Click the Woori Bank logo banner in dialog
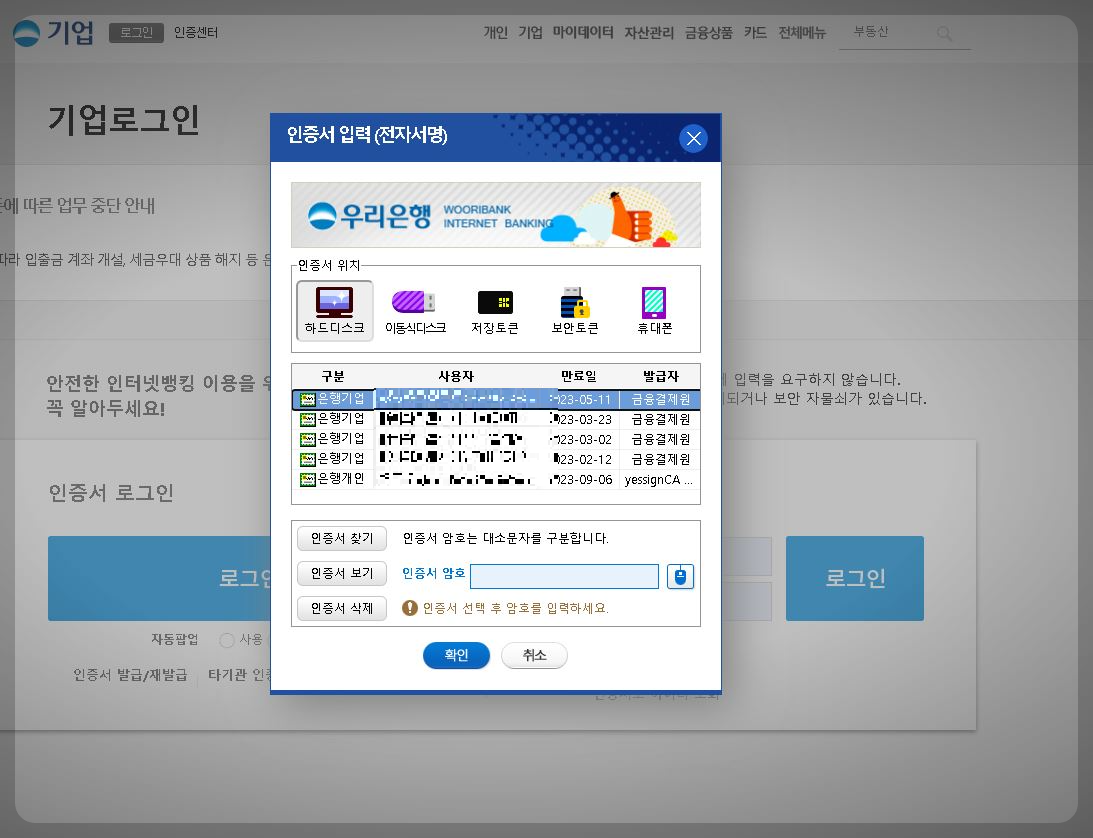1093x838 pixels. click(x=495, y=214)
